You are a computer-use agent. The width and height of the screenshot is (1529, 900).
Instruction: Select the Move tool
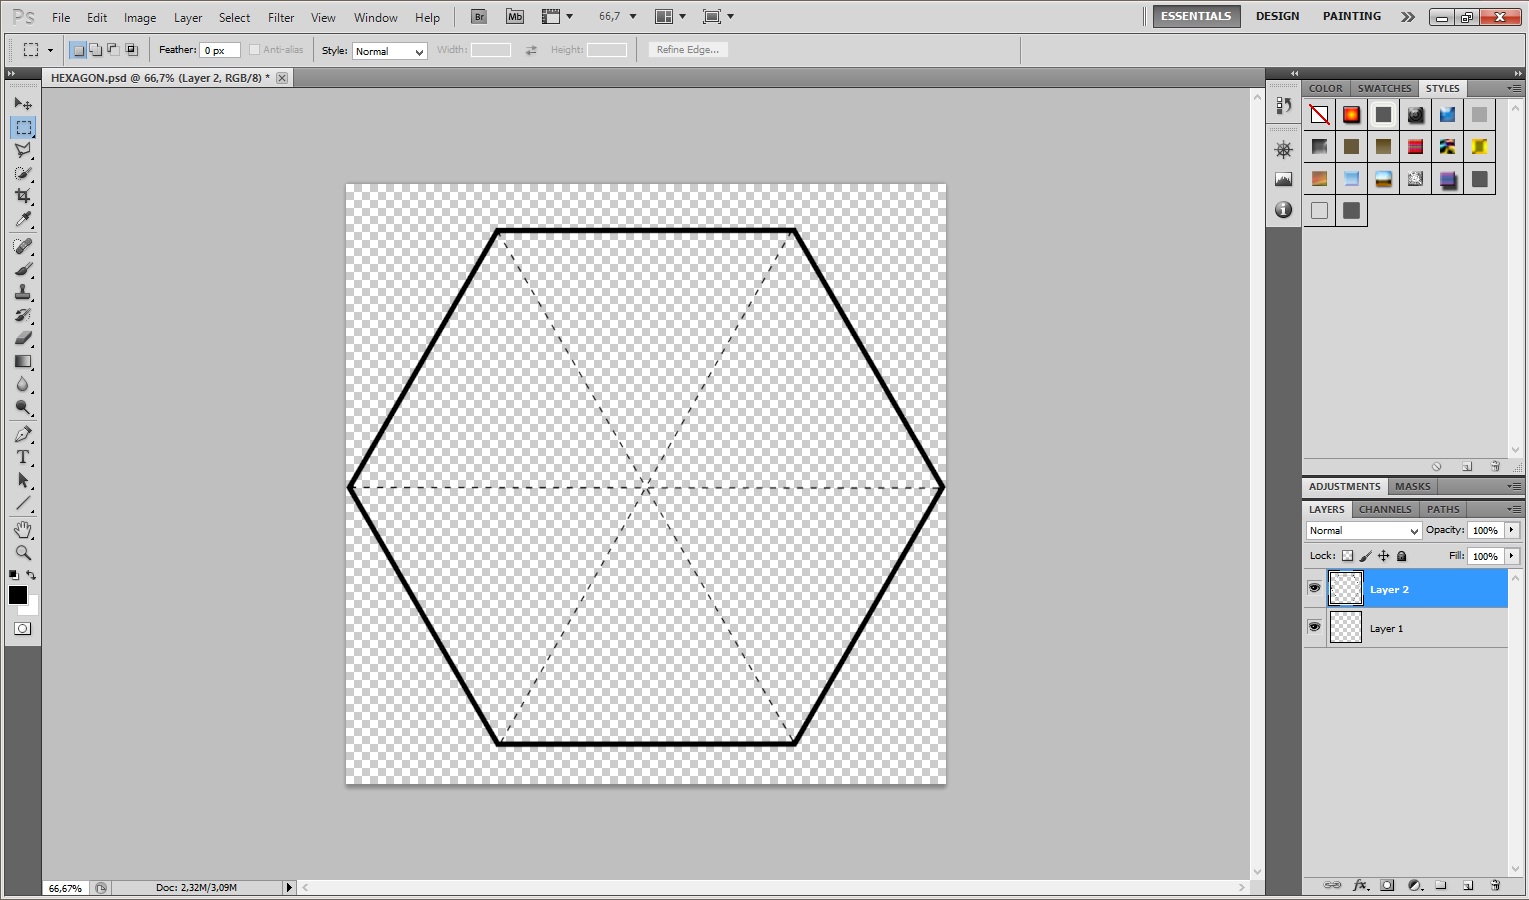click(23, 103)
